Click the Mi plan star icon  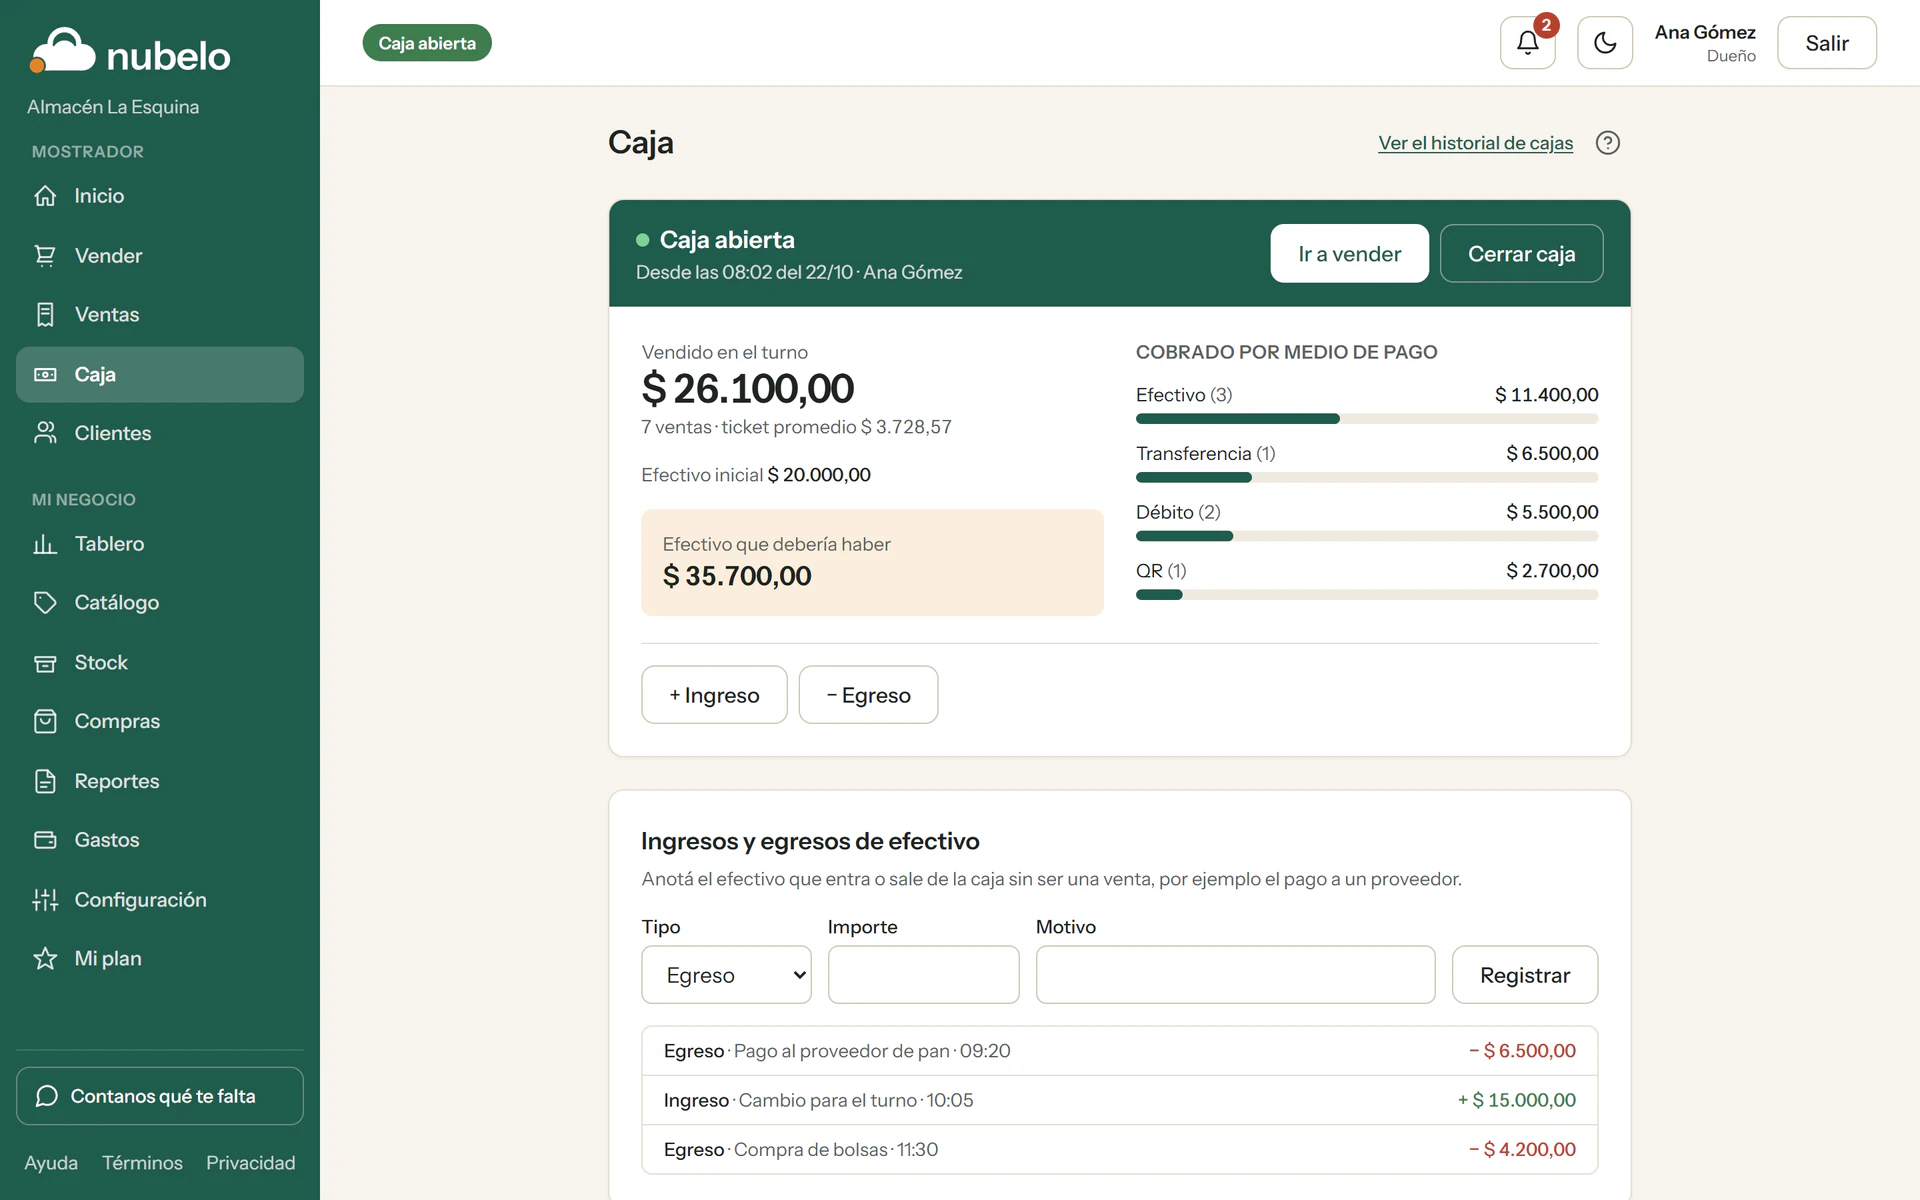point(45,959)
